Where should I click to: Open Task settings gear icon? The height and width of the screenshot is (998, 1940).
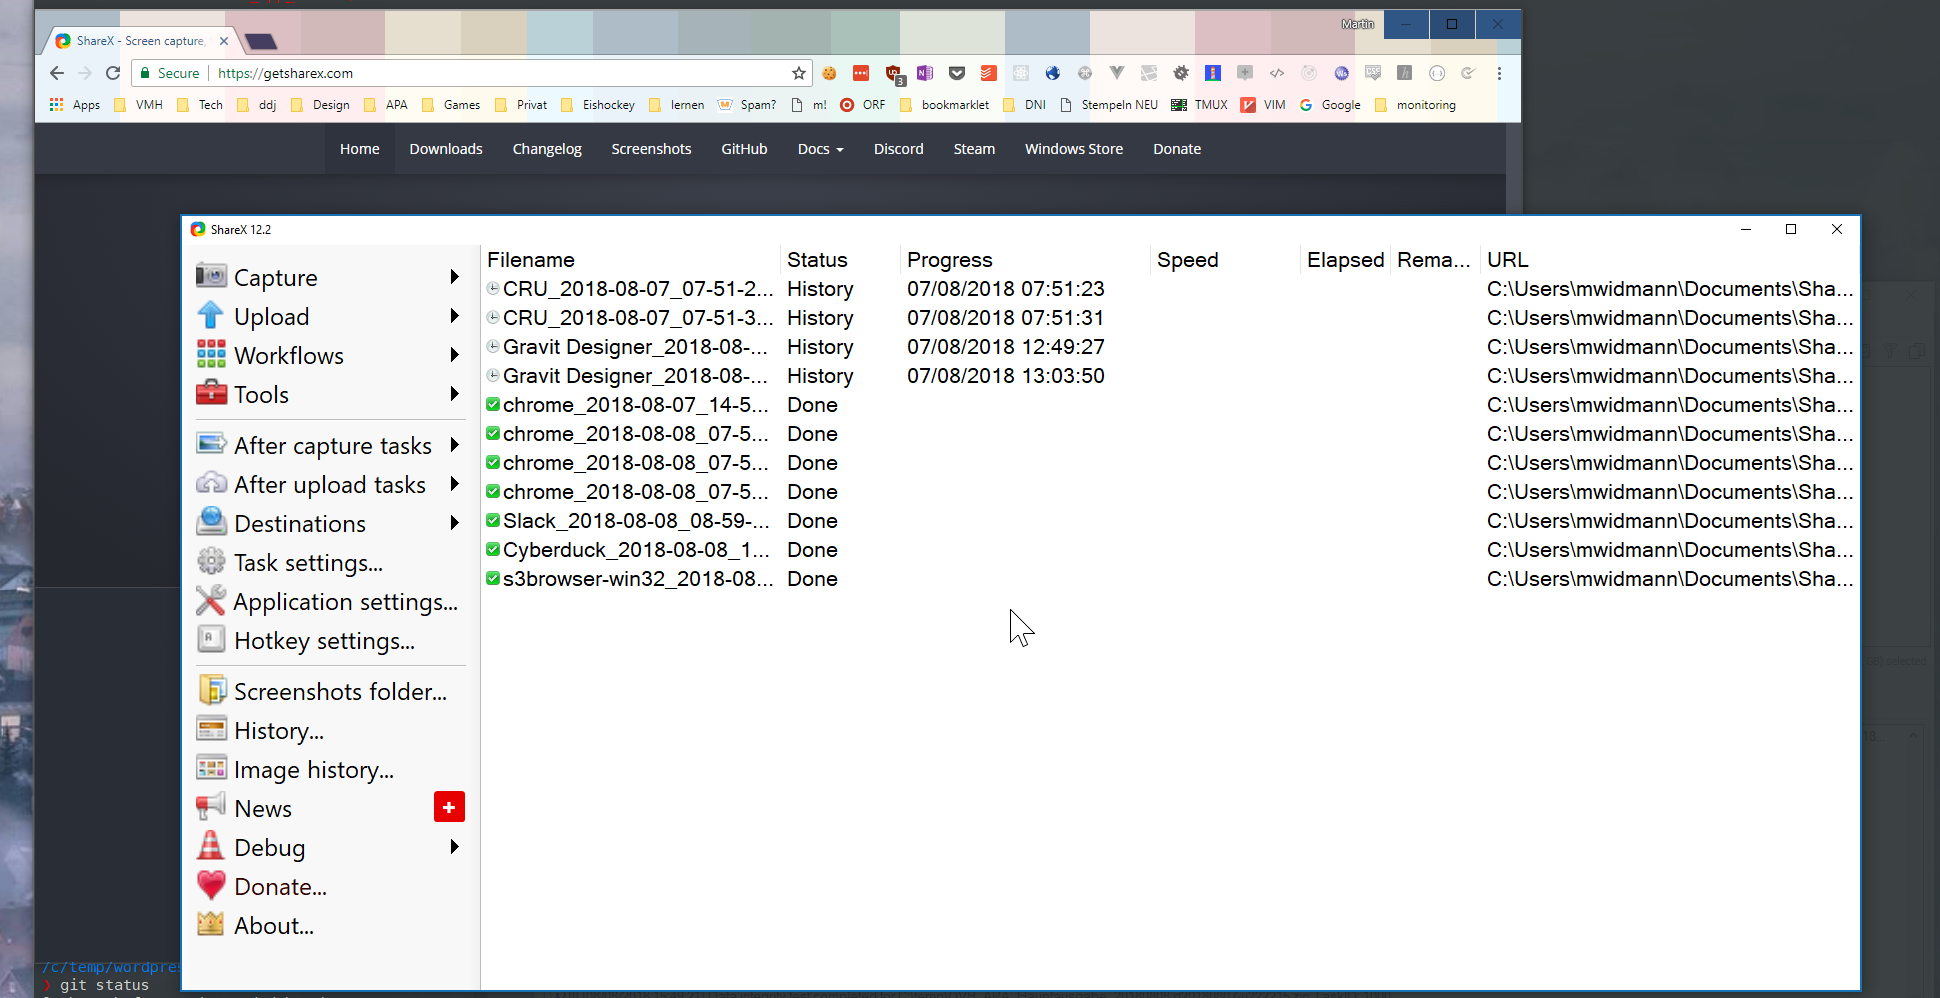coord(211,562)
